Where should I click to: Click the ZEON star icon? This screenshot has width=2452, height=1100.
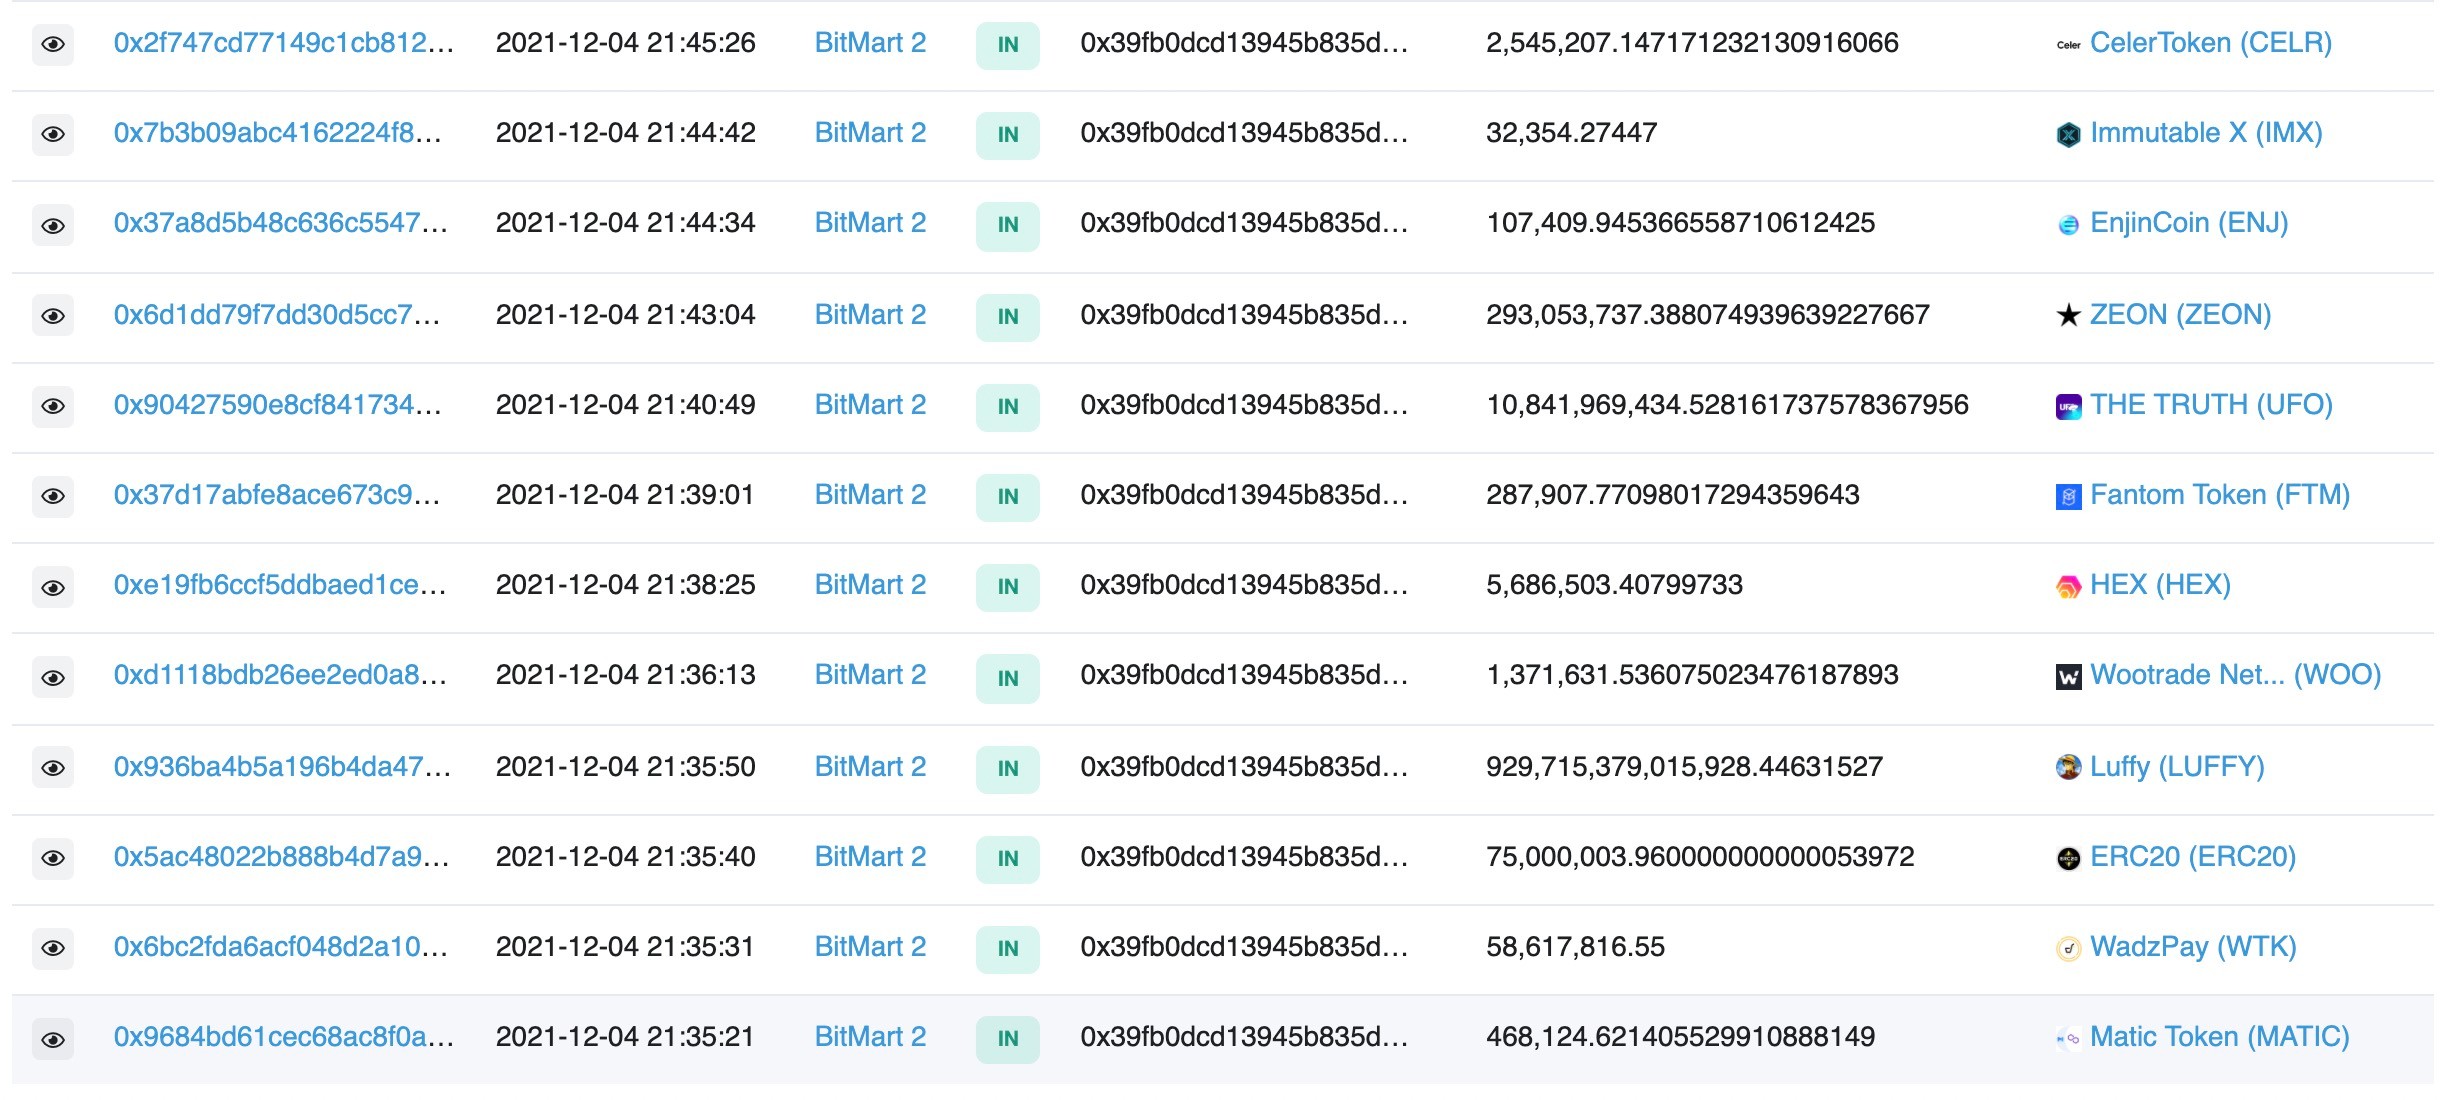pyautogui.click(x=2068, y=316)
